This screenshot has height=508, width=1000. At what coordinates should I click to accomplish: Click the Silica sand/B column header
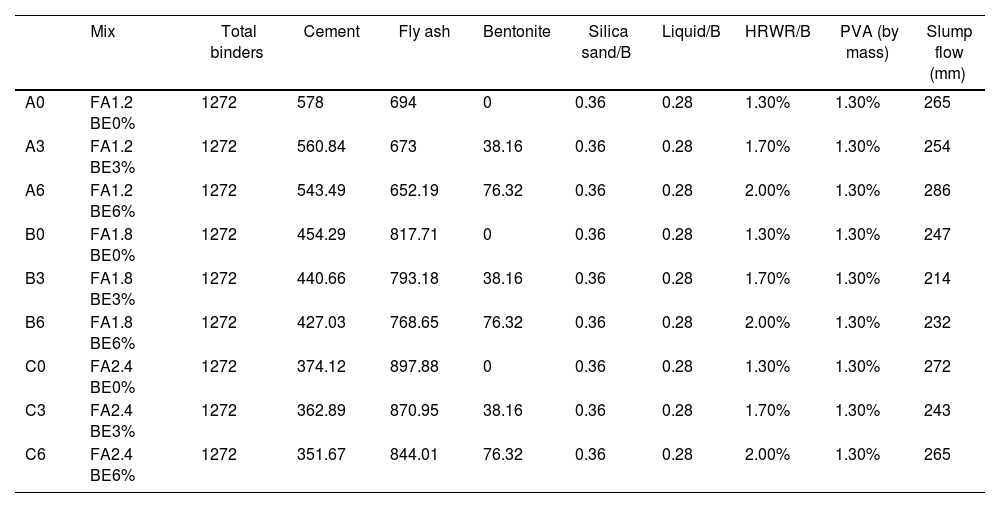(x=606, y=42)
